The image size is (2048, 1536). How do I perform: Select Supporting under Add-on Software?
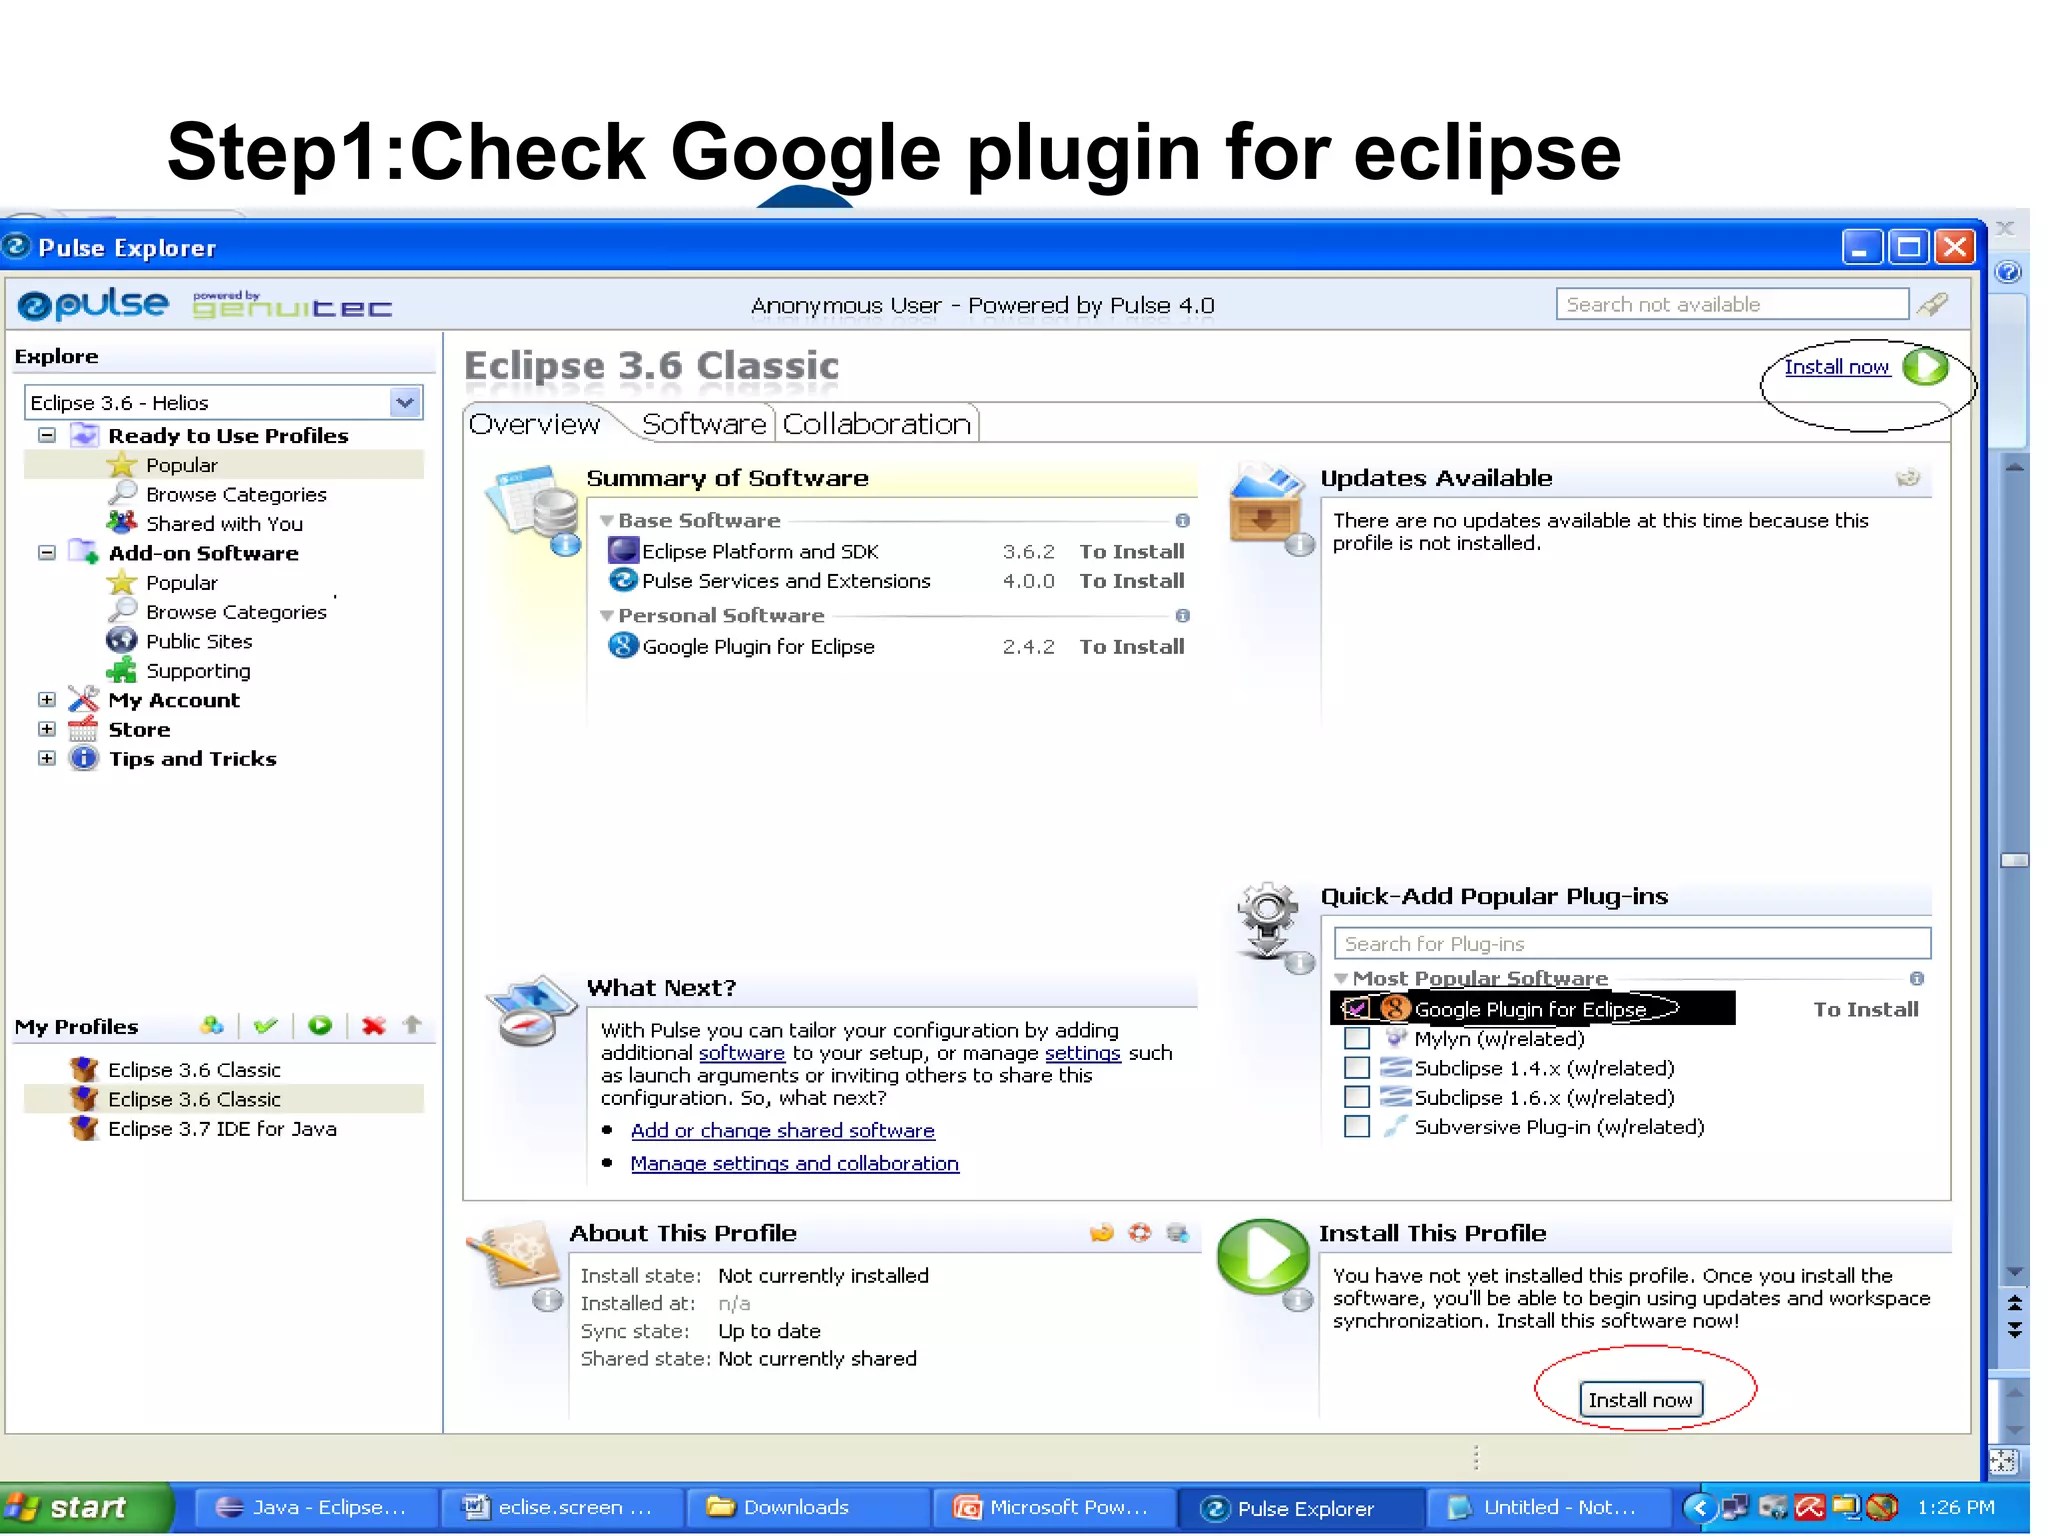(x=198, y=670)
